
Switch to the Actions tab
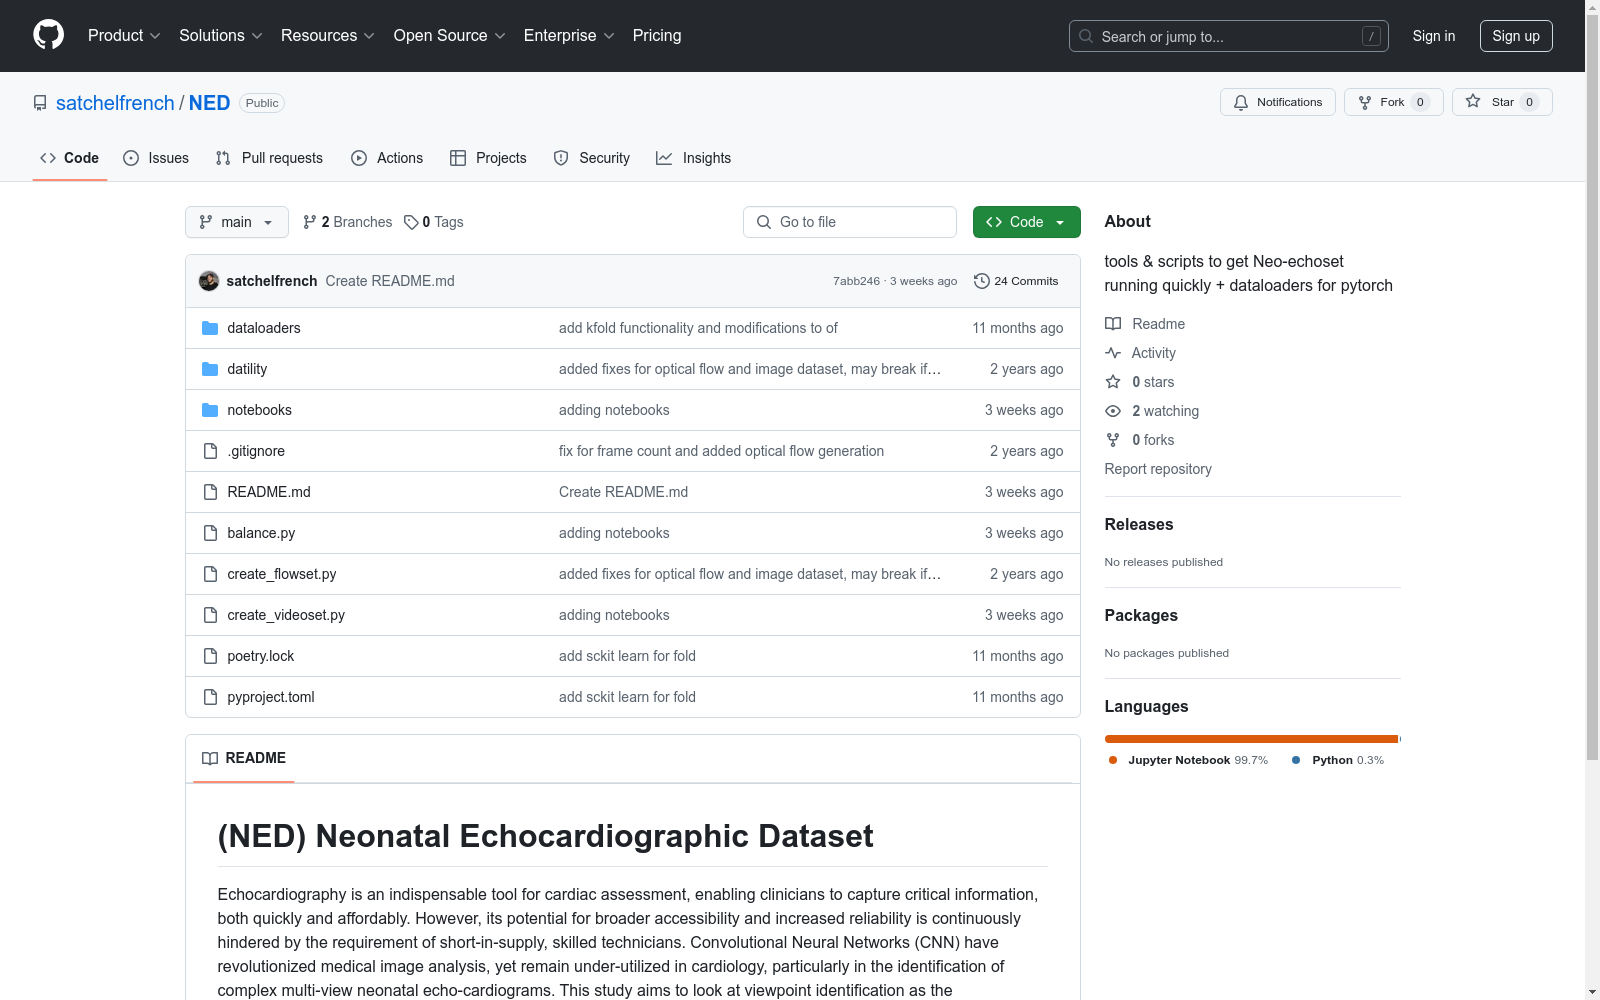point(387,158)
